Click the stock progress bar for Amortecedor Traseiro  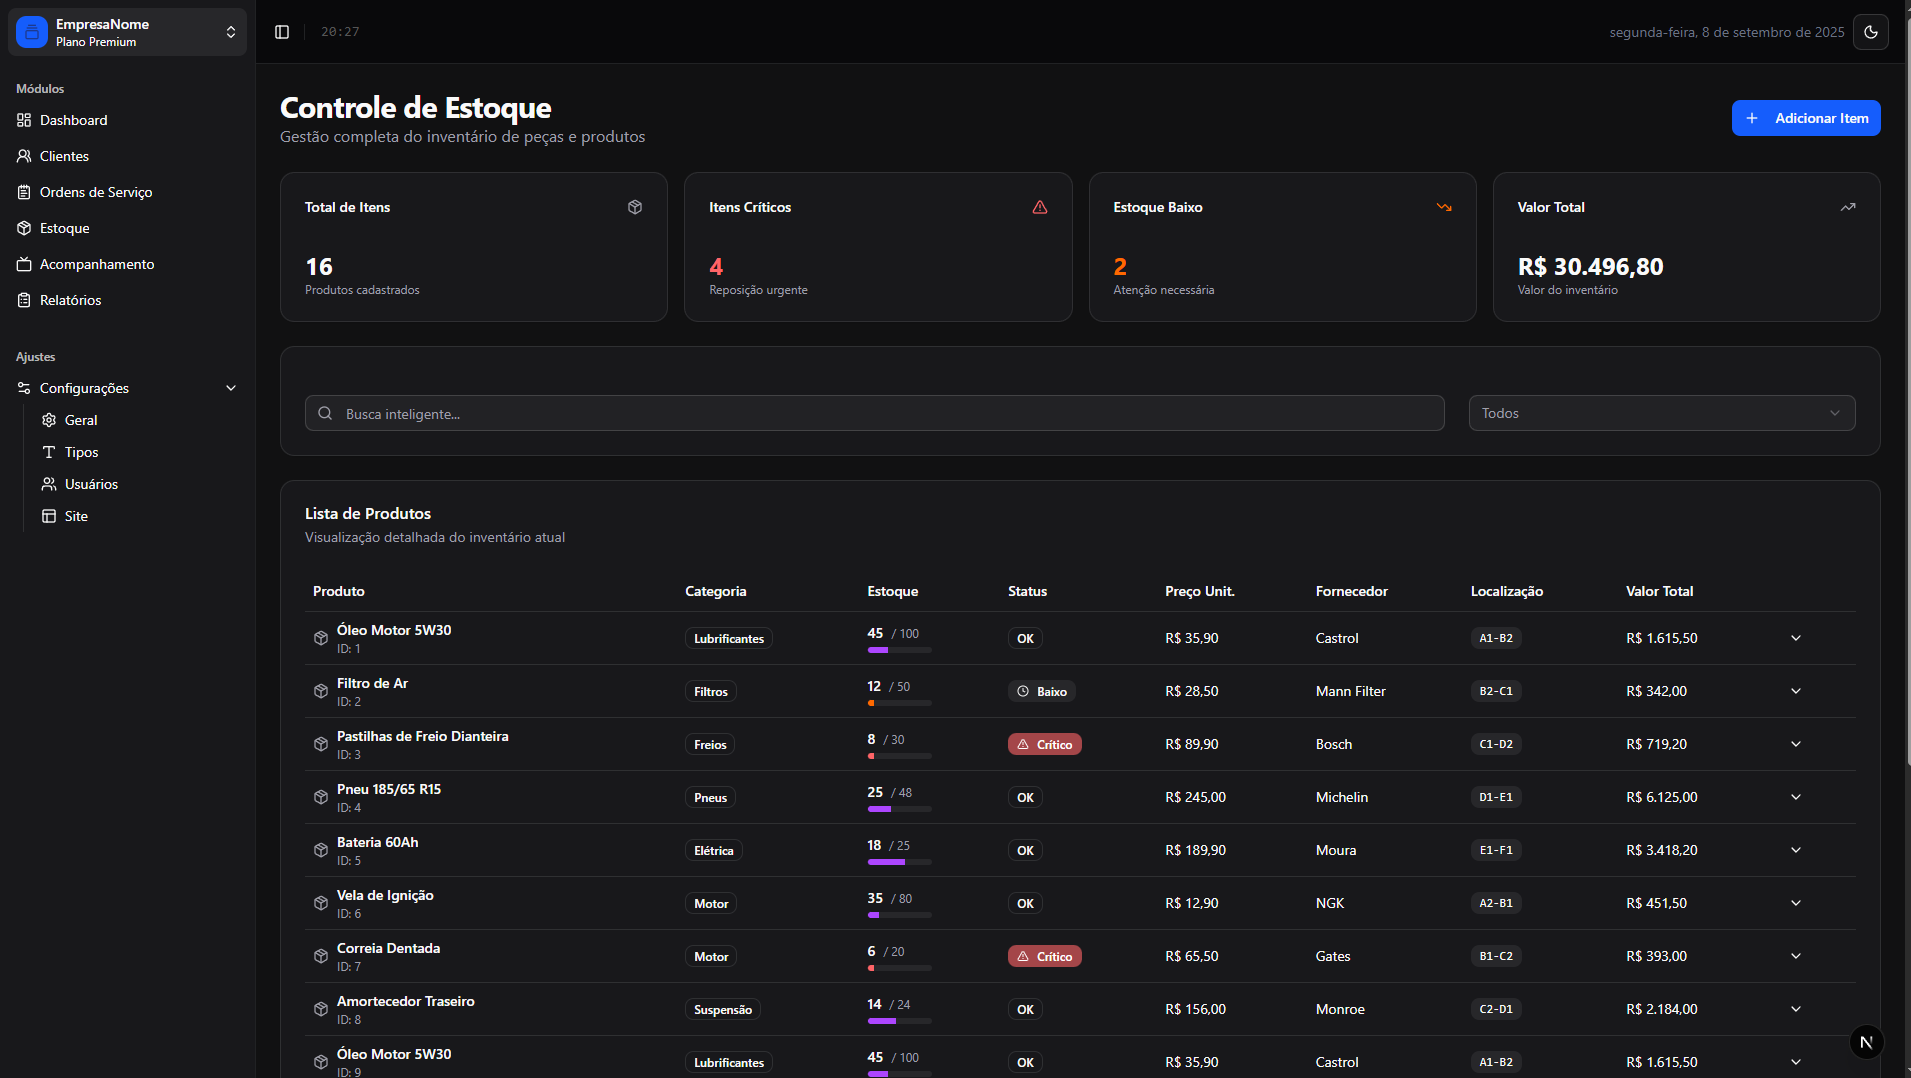(x=899, y=1021)
